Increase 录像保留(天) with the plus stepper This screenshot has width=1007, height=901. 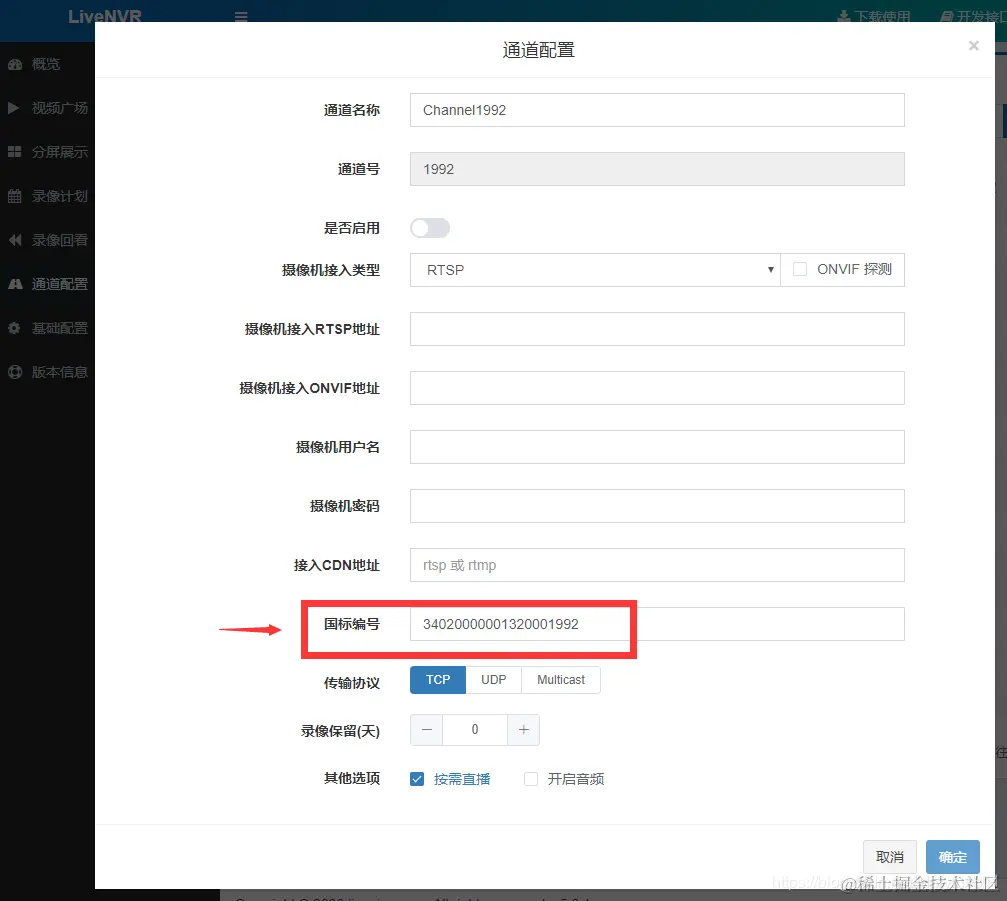tap(523, 729)
